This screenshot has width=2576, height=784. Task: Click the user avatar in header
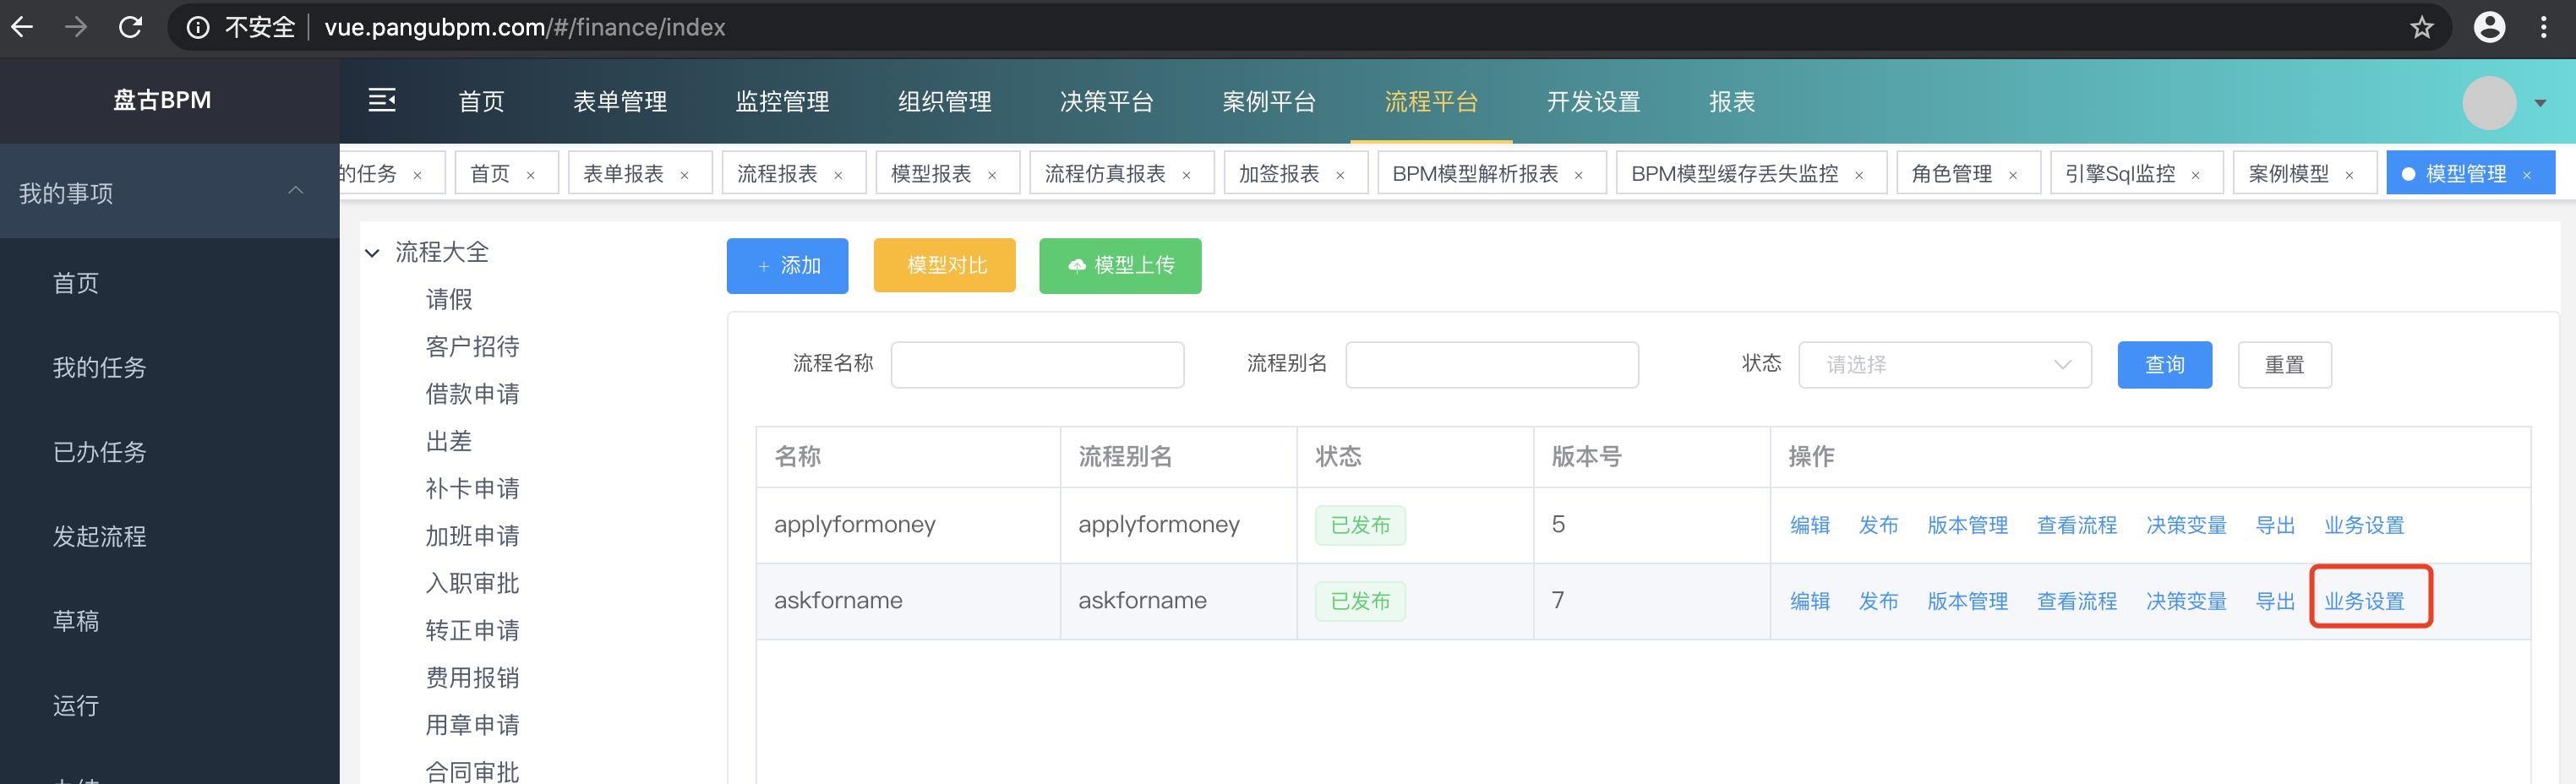[2489, 102]
